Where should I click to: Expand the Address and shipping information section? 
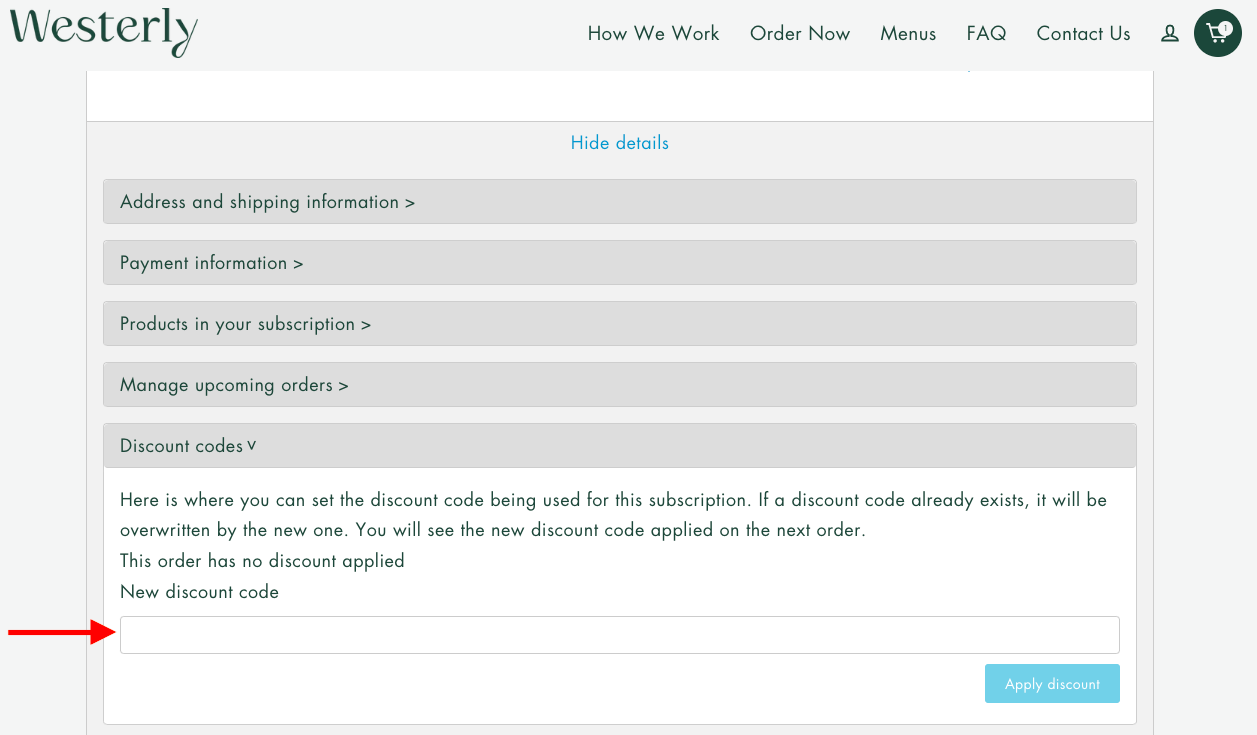click(x=619, y=201)
